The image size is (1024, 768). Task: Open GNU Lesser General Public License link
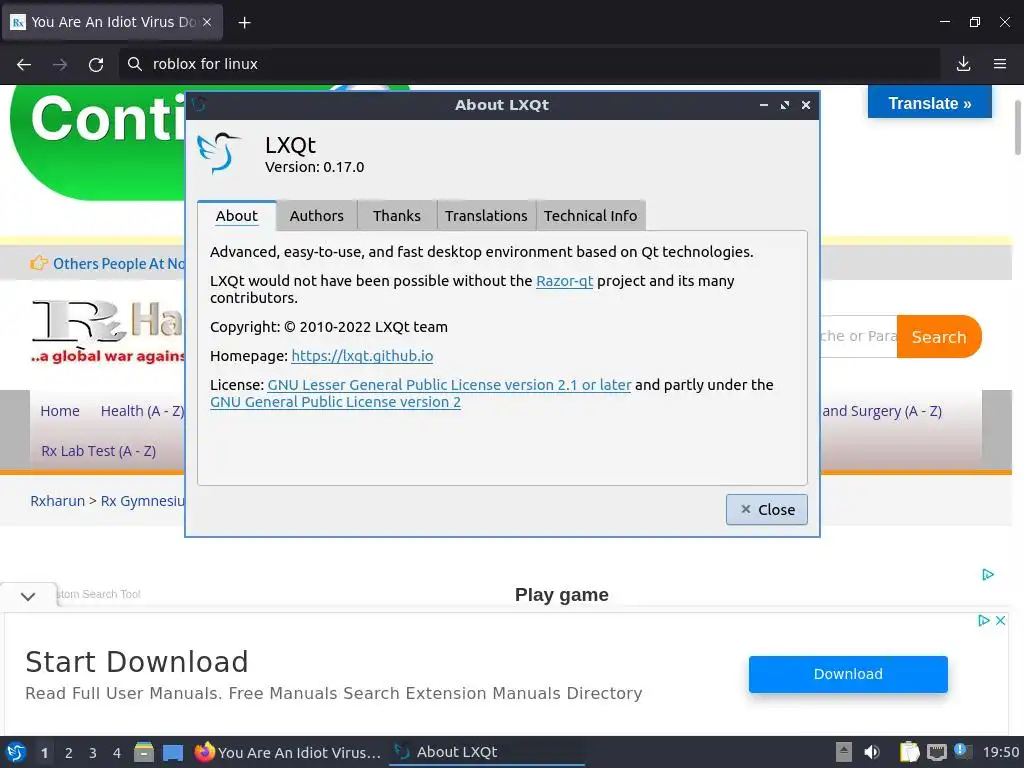[449, 385]
